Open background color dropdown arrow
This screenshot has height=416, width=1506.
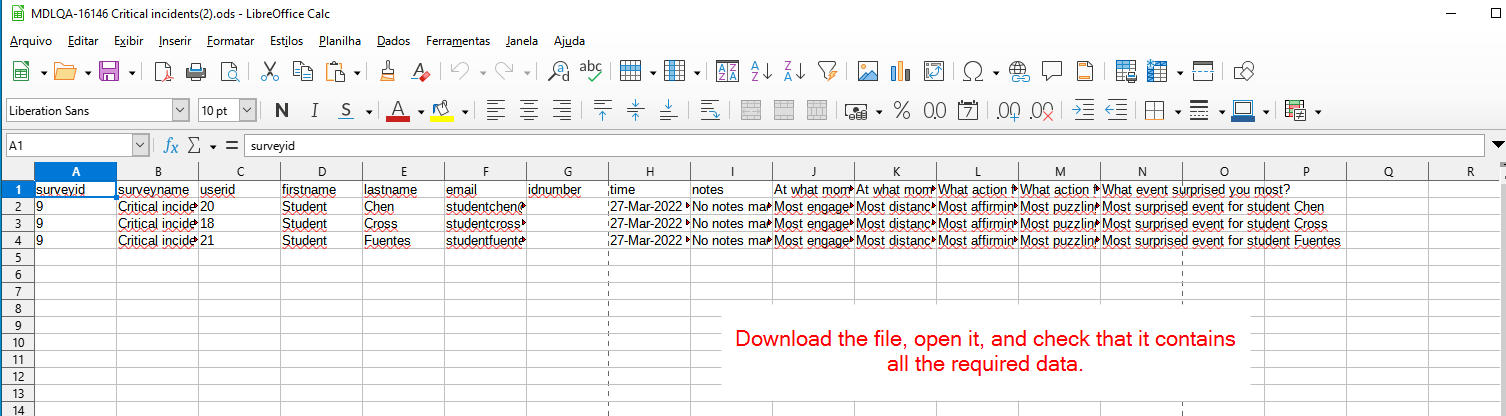(465, 111)
